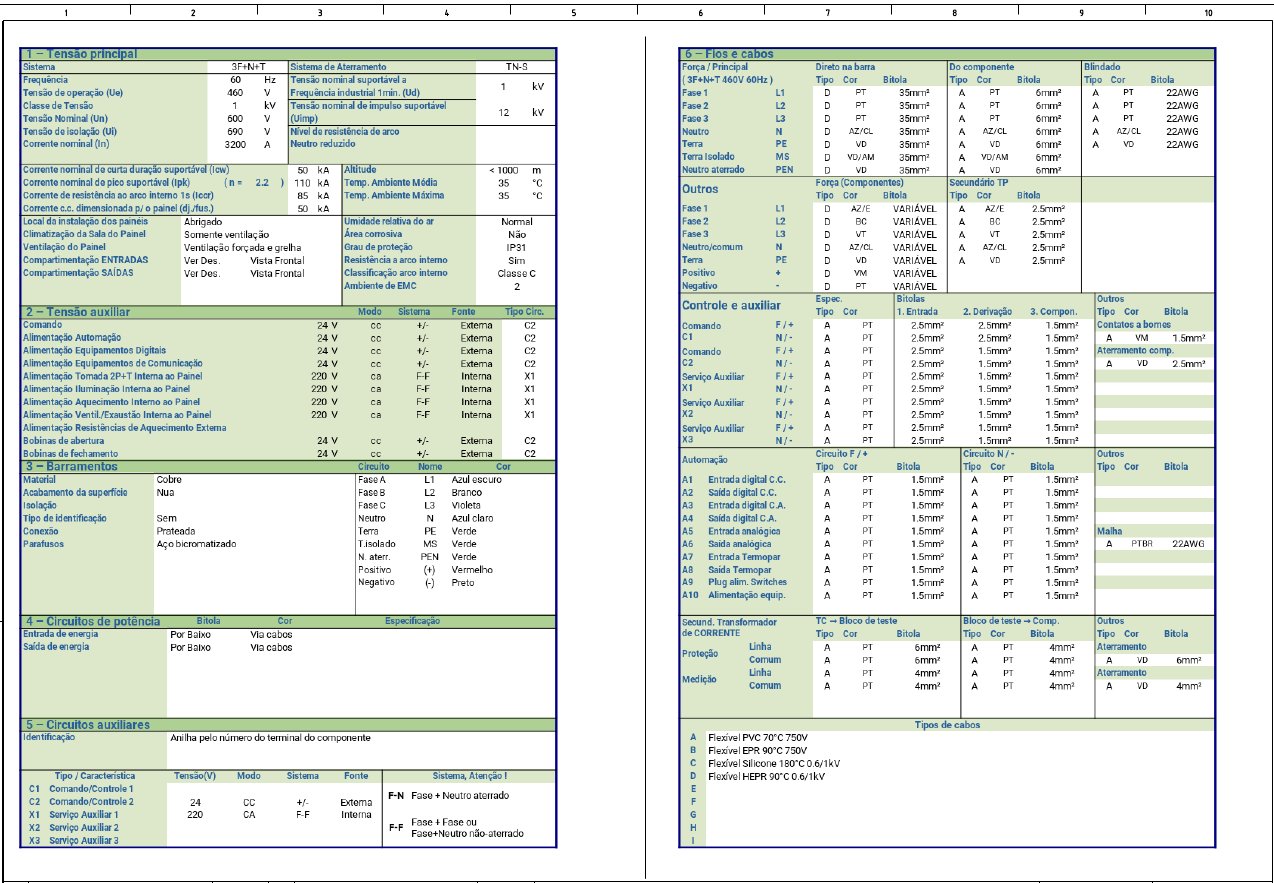Select the Comando 24 V voltage cell
The height and width of the screenshot is (883, 1274).
(325, 324)
